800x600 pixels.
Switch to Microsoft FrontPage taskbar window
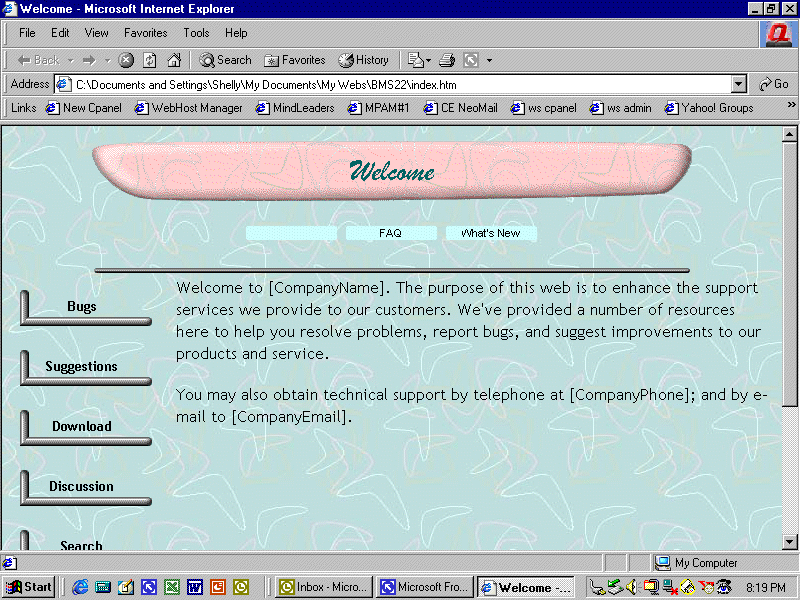pos(424,587)
